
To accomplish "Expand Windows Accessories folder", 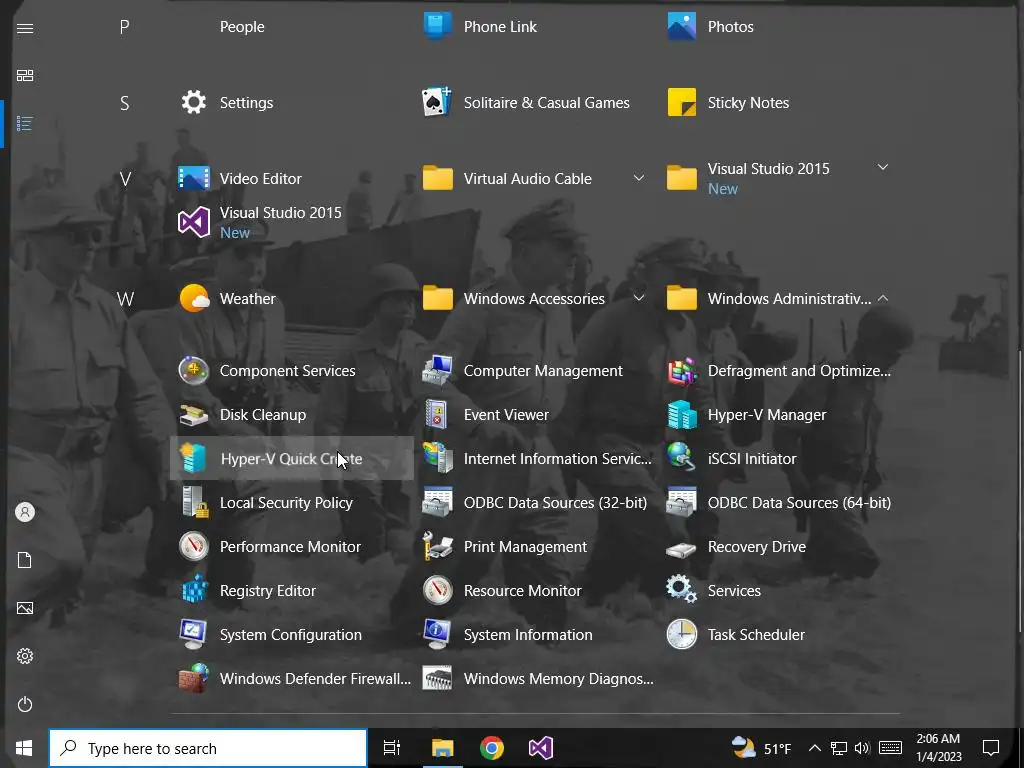I will point(536,298).
